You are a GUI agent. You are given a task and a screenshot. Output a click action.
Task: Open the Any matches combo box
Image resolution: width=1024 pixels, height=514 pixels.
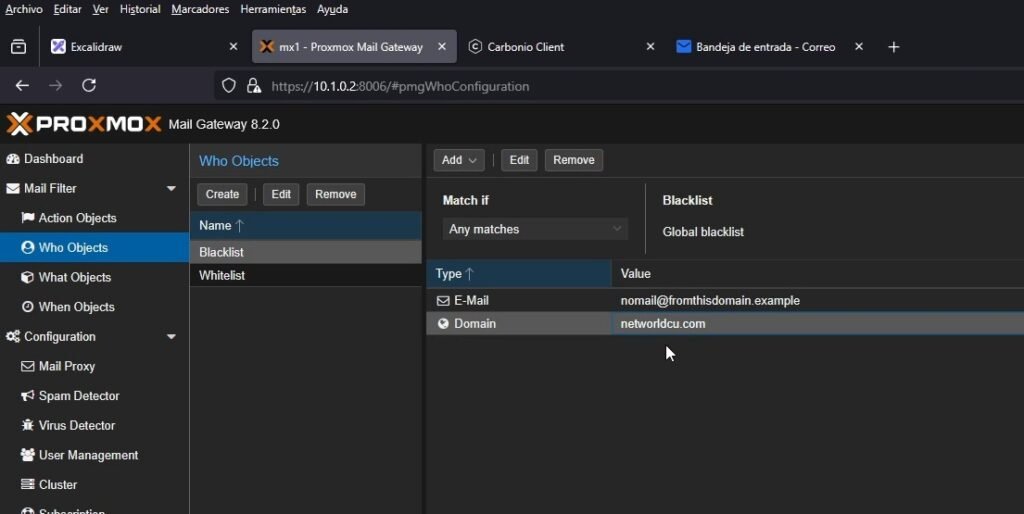point(535,229)
